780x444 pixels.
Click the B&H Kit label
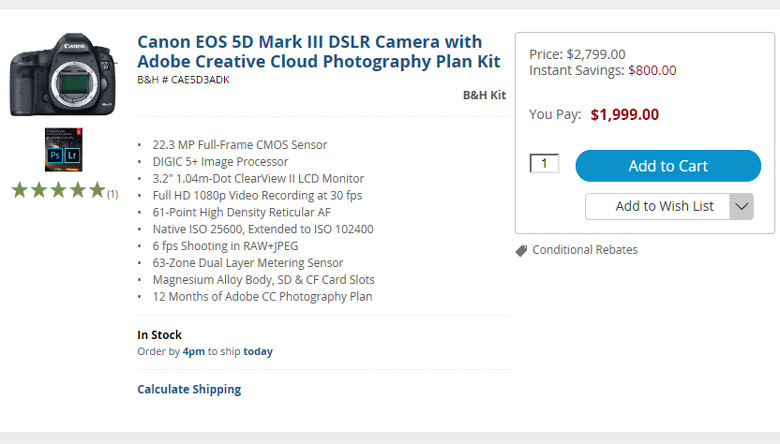(484, 95)
